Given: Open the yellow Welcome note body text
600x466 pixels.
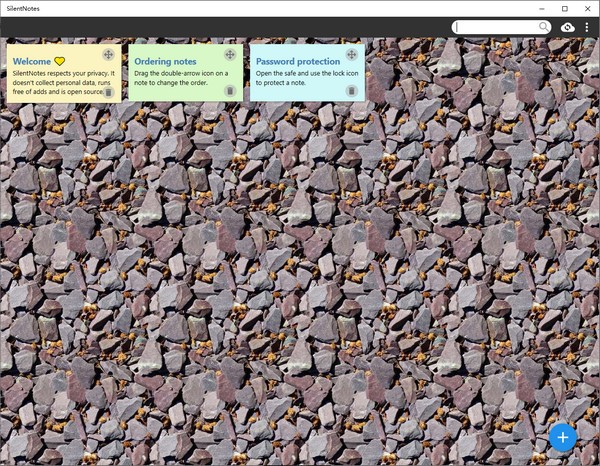Looking at the screenshot, I should pos(63,83).
